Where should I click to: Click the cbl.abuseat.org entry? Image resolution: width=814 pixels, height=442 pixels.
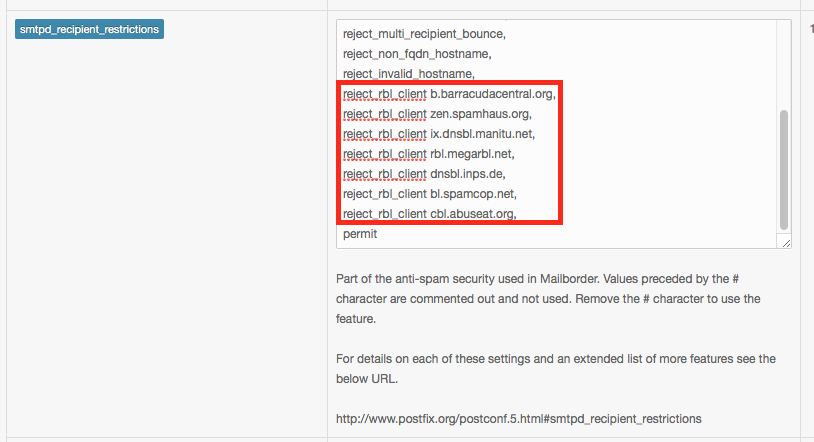[x=473, y=214]
